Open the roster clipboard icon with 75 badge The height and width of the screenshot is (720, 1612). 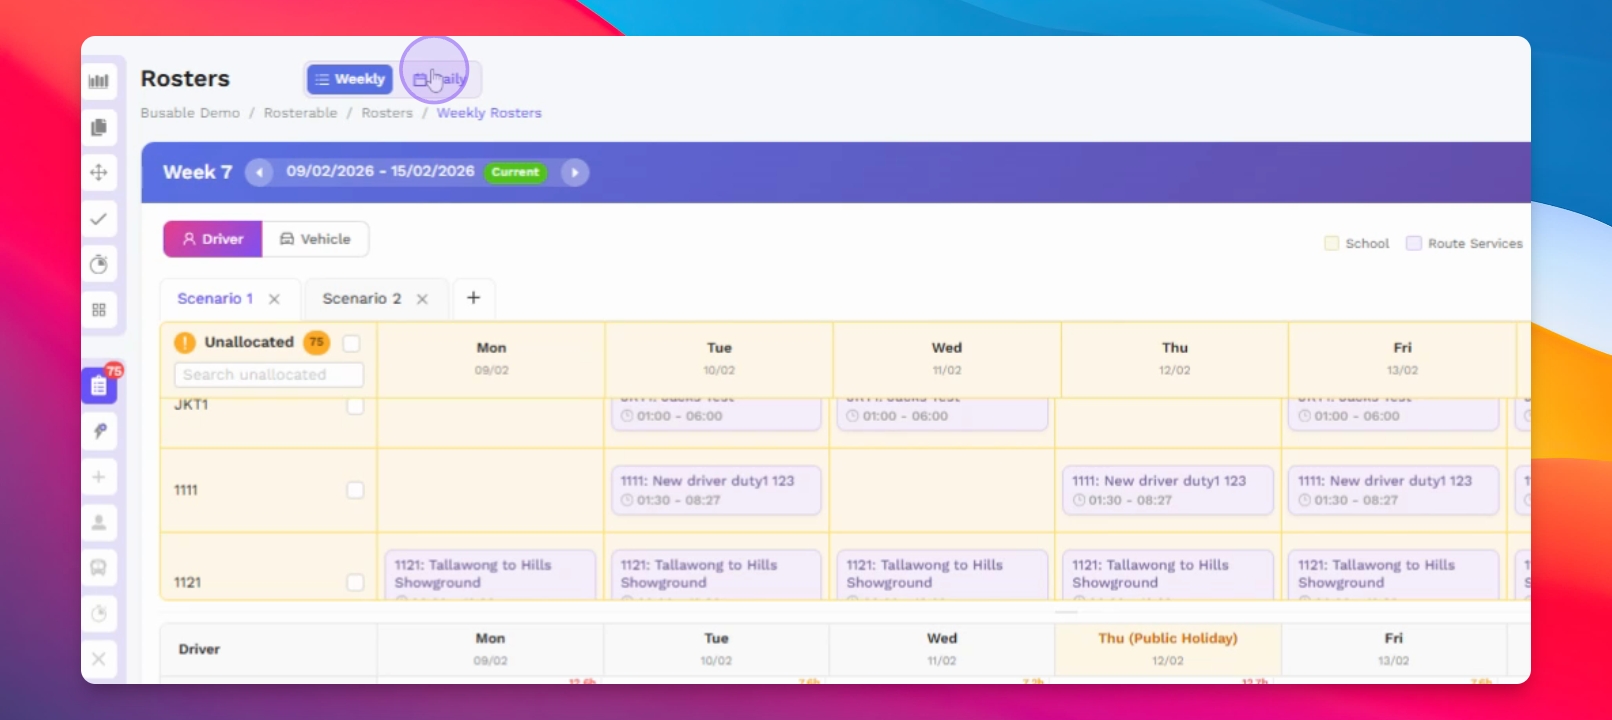click(99, 385)
